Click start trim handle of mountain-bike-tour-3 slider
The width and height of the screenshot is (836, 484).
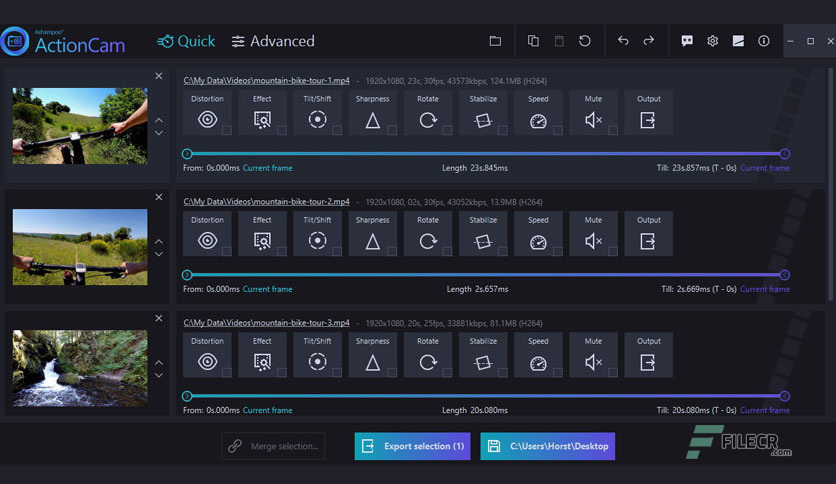tap(187, 396)
